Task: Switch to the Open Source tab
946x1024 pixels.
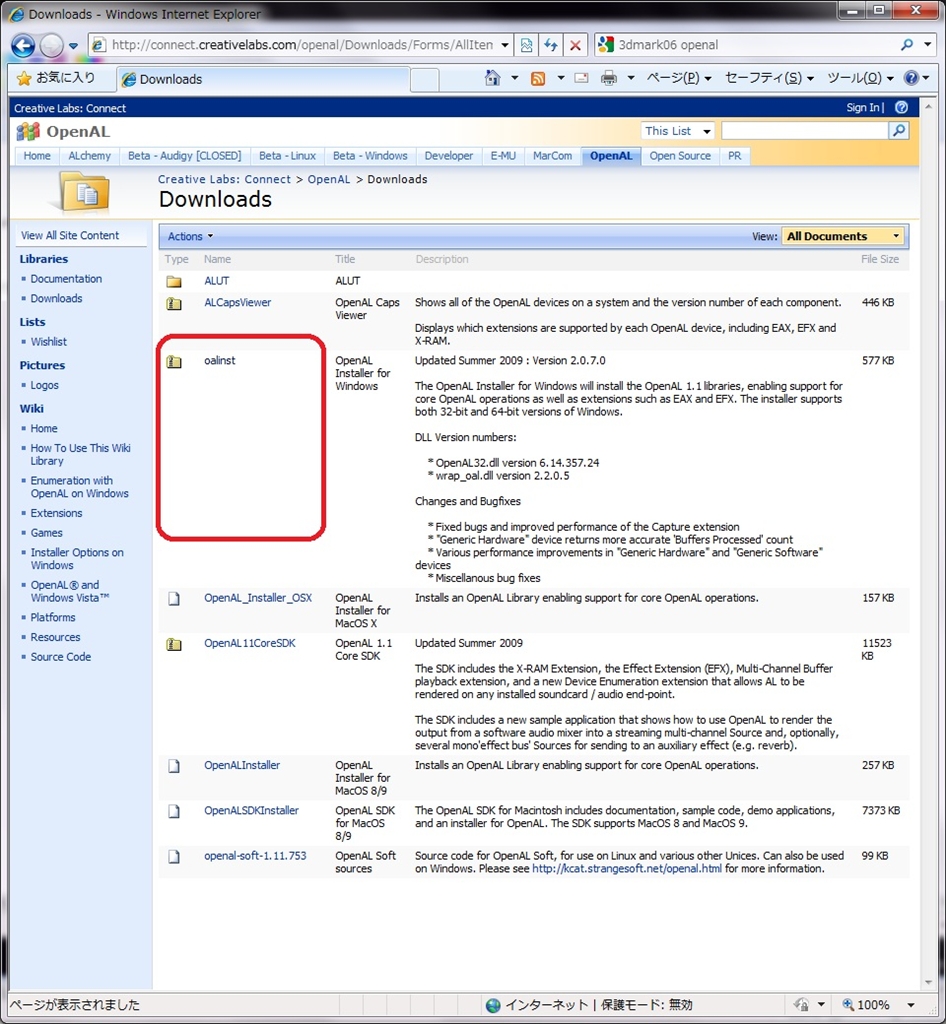Action: 680,156
